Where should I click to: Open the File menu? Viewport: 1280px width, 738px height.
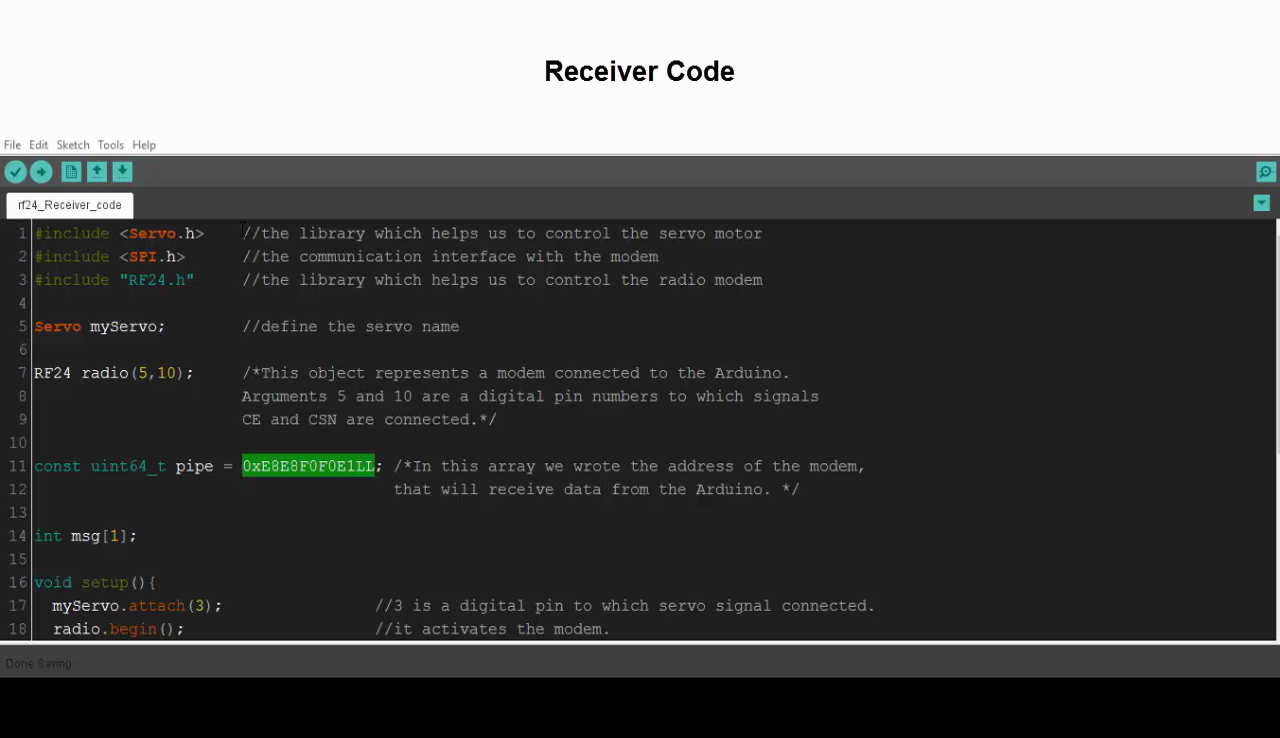12,145
